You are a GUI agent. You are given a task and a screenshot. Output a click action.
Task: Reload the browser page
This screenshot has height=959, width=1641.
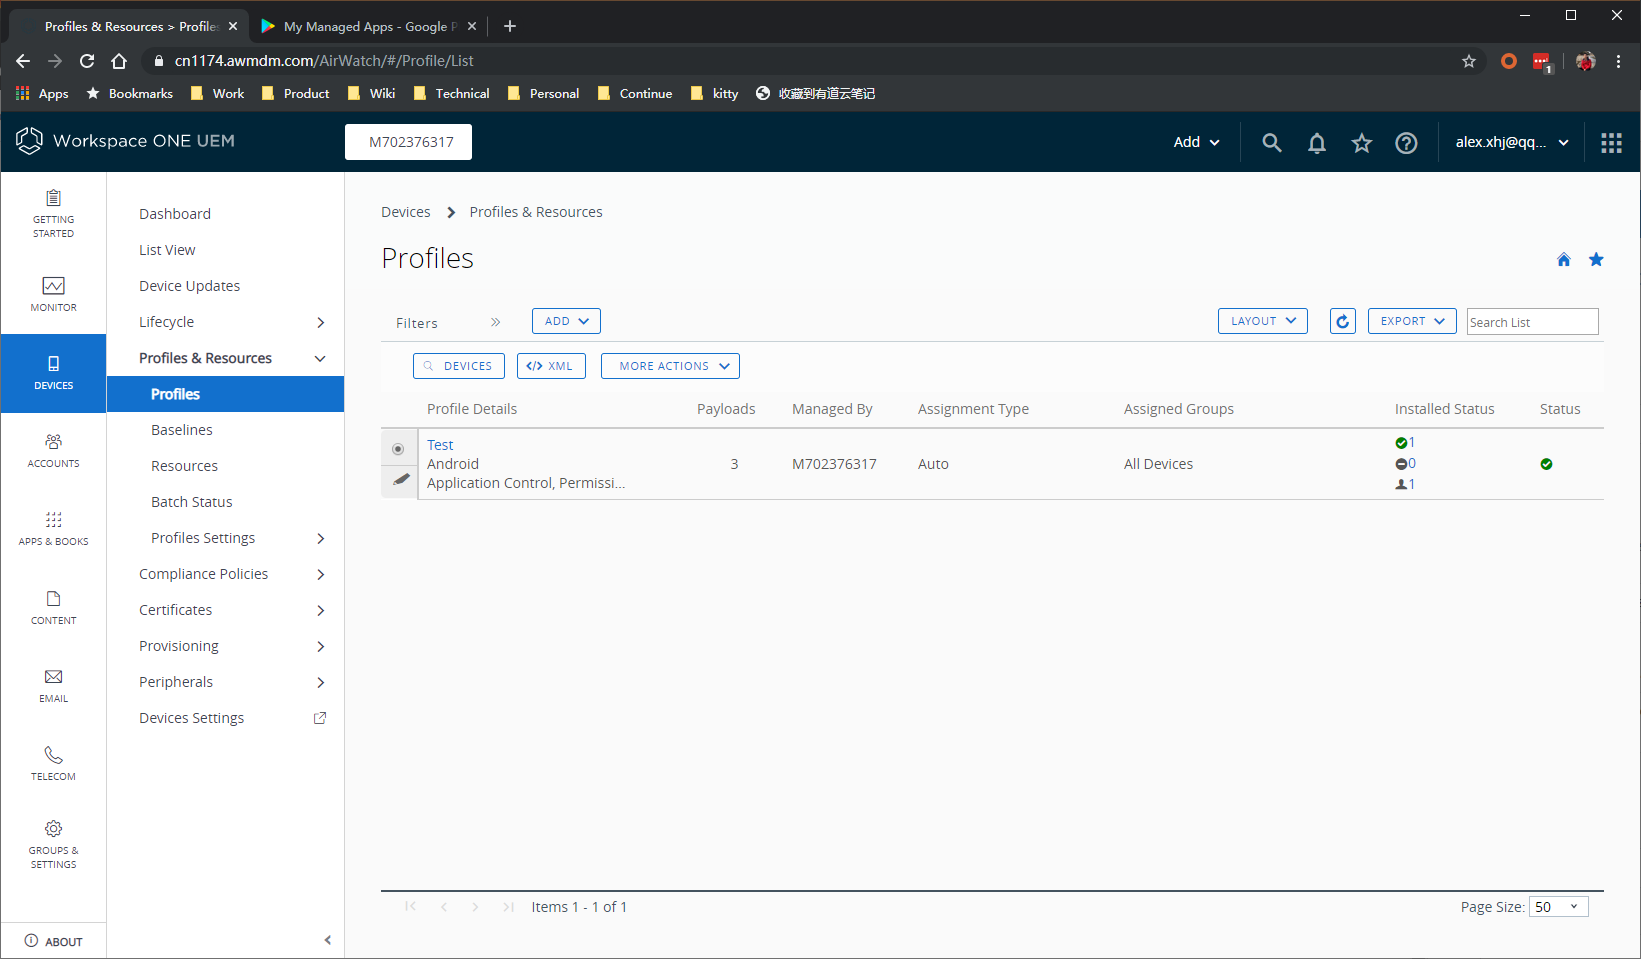click(87, 61)
